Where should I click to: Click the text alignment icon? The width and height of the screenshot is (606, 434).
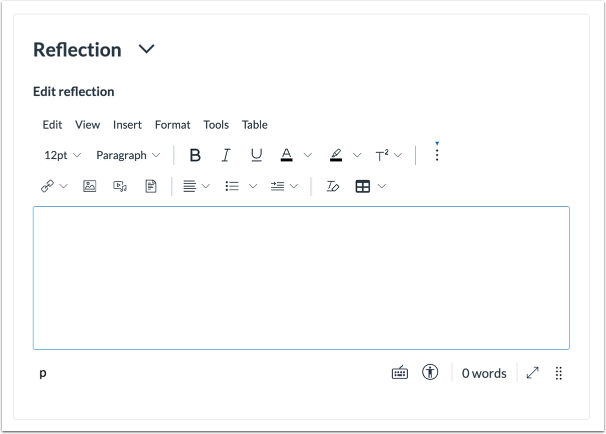click(x=189, y=186)
